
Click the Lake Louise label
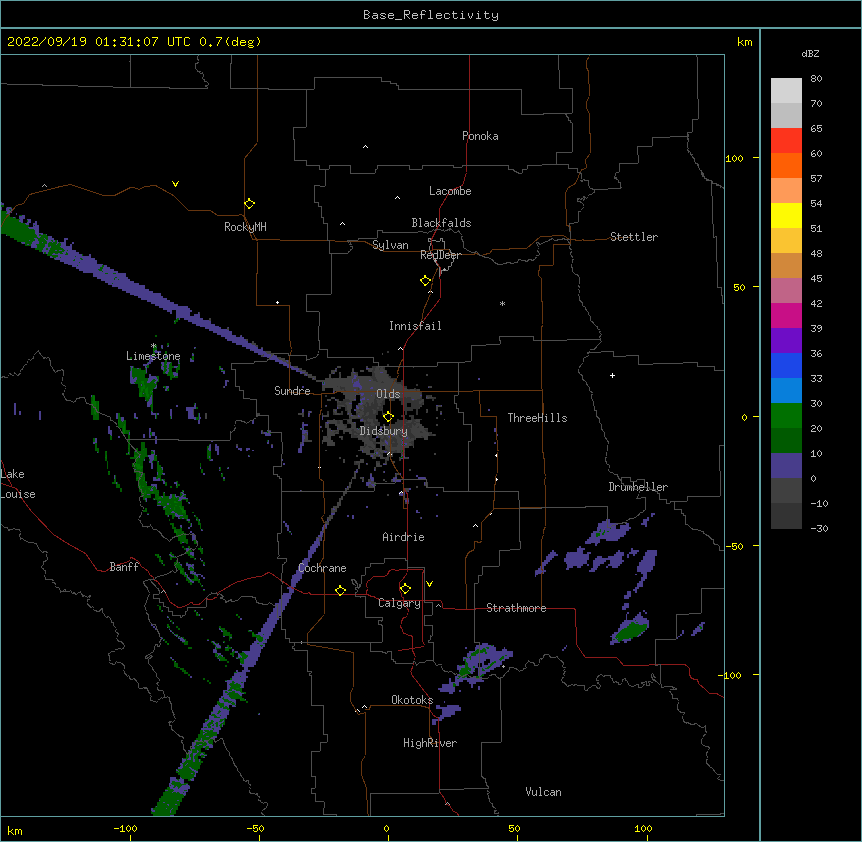tap(18, 484)
